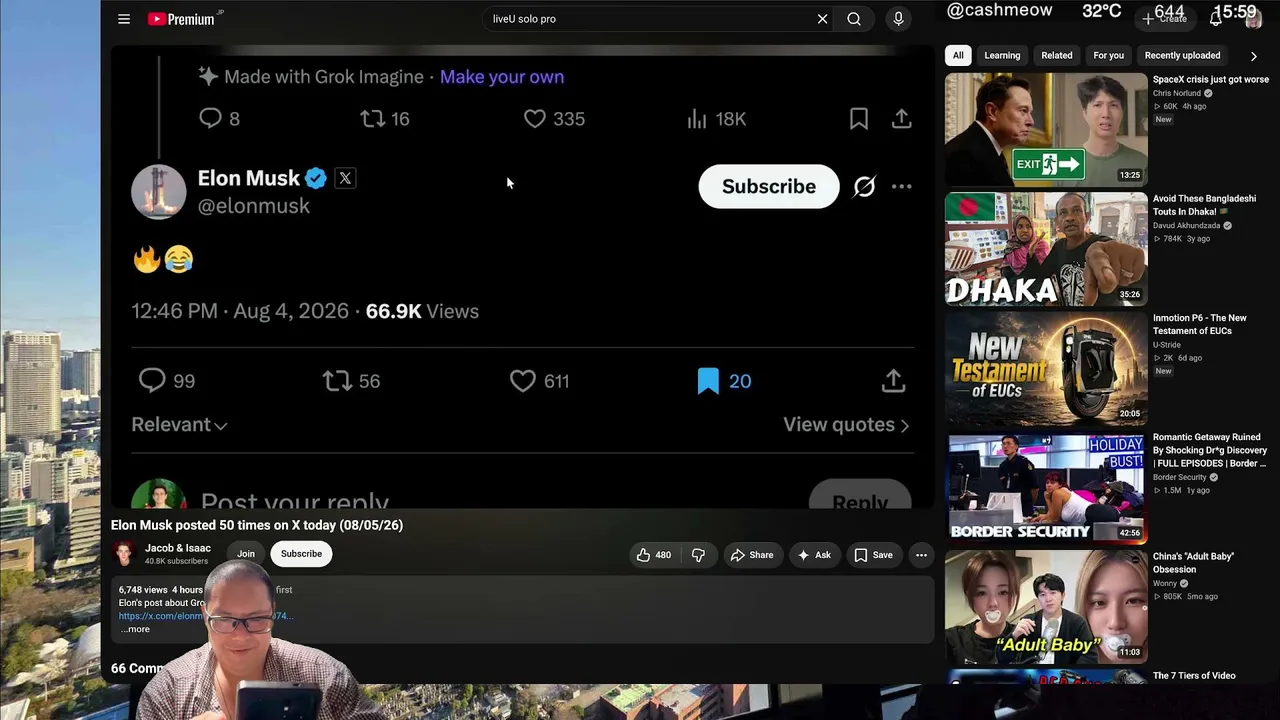Click the Join membership button
Image resolution: width=1280 pixels, height=720 pixels.
pos(245,554)
